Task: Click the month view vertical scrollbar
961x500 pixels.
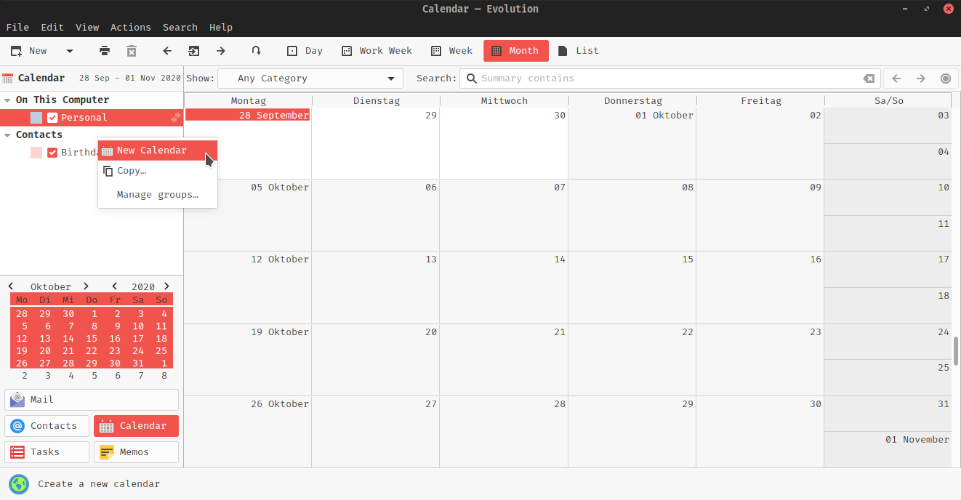Action: point(955,350)
